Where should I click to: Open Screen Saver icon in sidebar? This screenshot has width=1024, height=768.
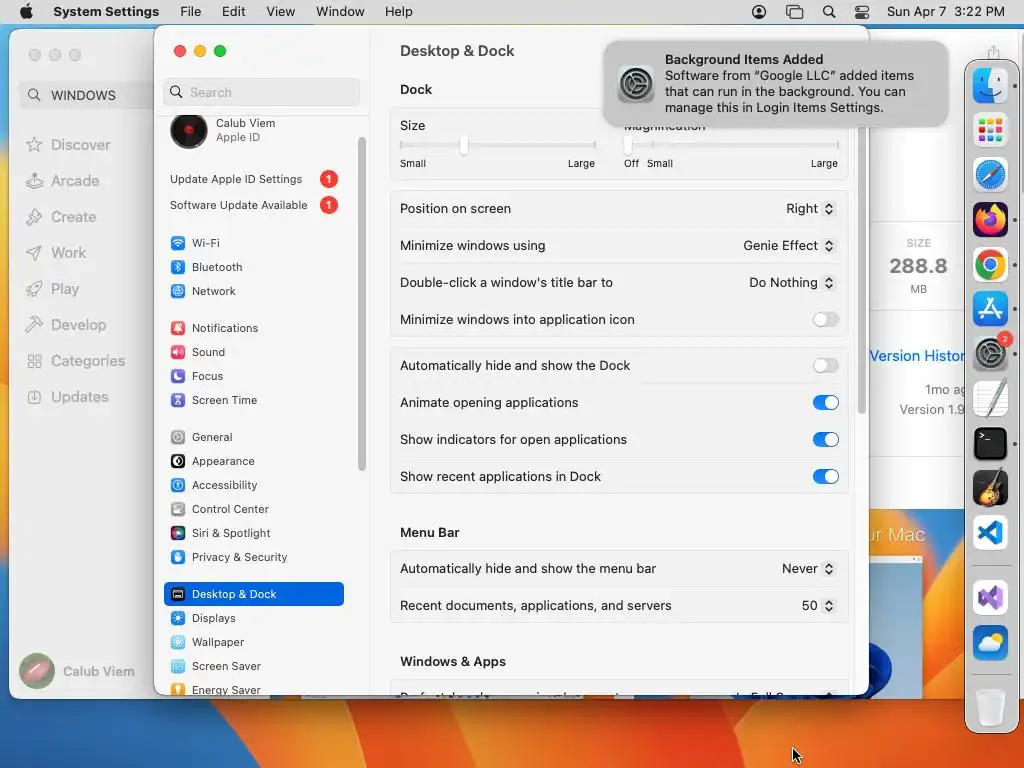178,666
